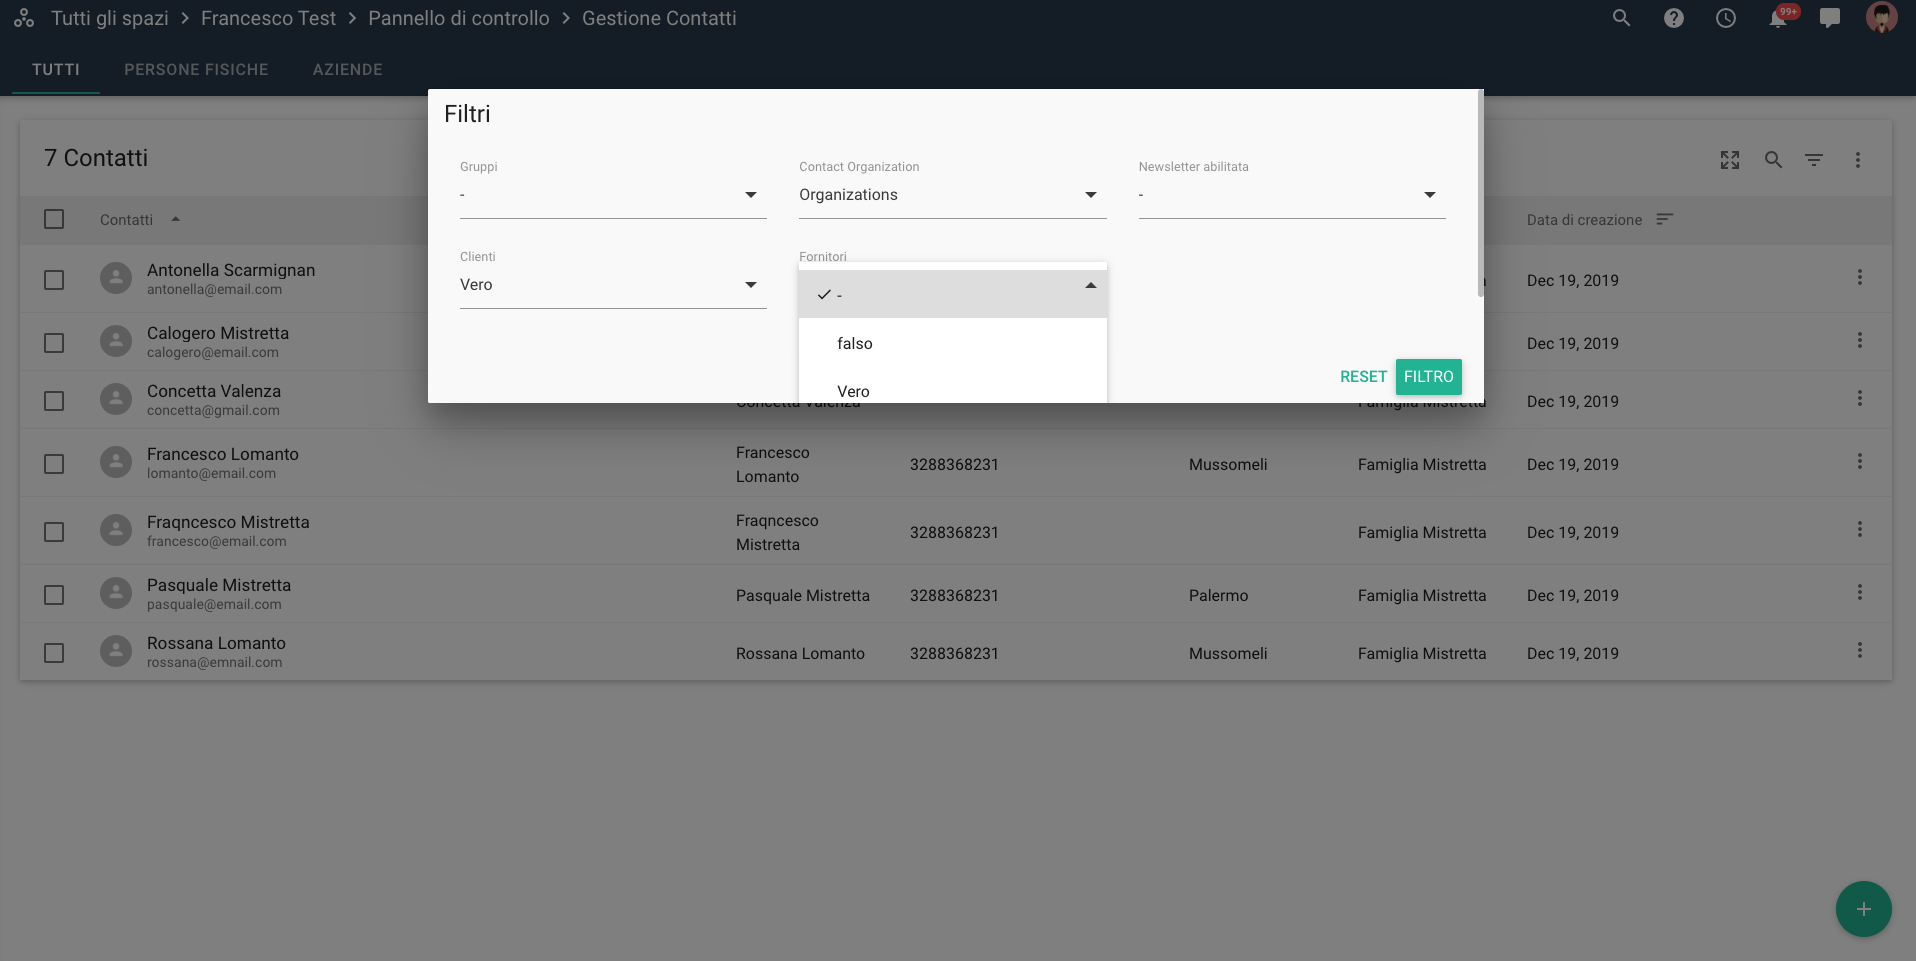Toggle fullscreen view of contacts table
Image resolution: width=1916 pixels, height=961 pixels.
(x=1729, y=160)
